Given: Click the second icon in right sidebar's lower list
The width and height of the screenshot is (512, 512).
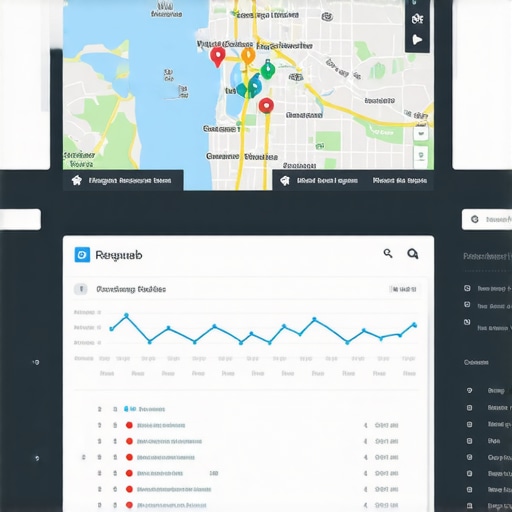Looking at the screenshot, I should click(469, 407).
